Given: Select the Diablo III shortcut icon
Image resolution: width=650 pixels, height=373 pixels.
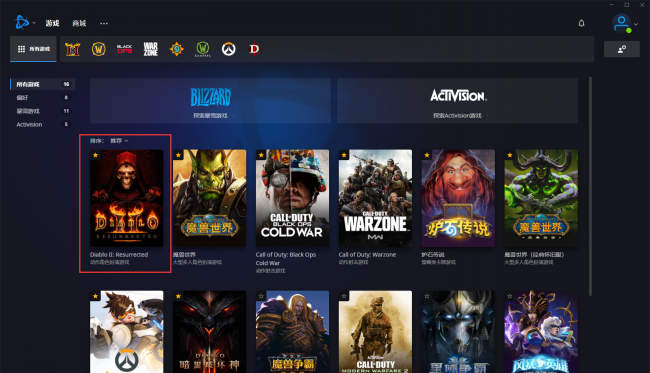Looking at the screenshot, I should [254, 49].
